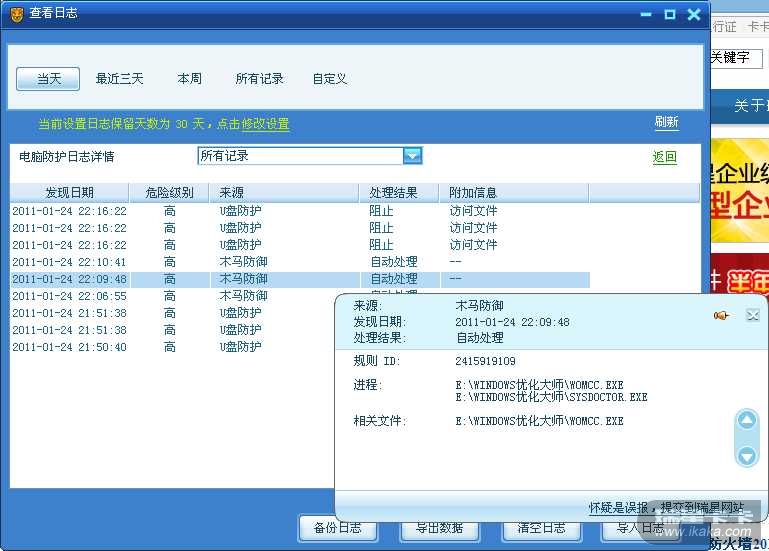Show 所有记录 time range tab

click(x=259, y=79)
